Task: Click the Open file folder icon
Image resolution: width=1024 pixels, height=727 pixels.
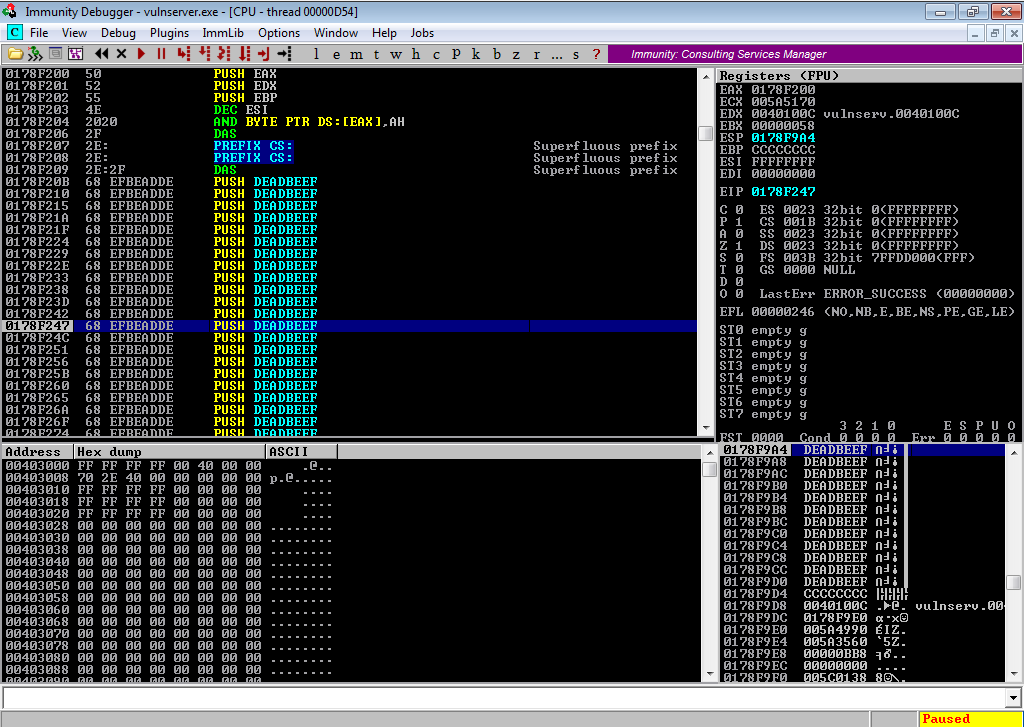Action: point(14,54)
